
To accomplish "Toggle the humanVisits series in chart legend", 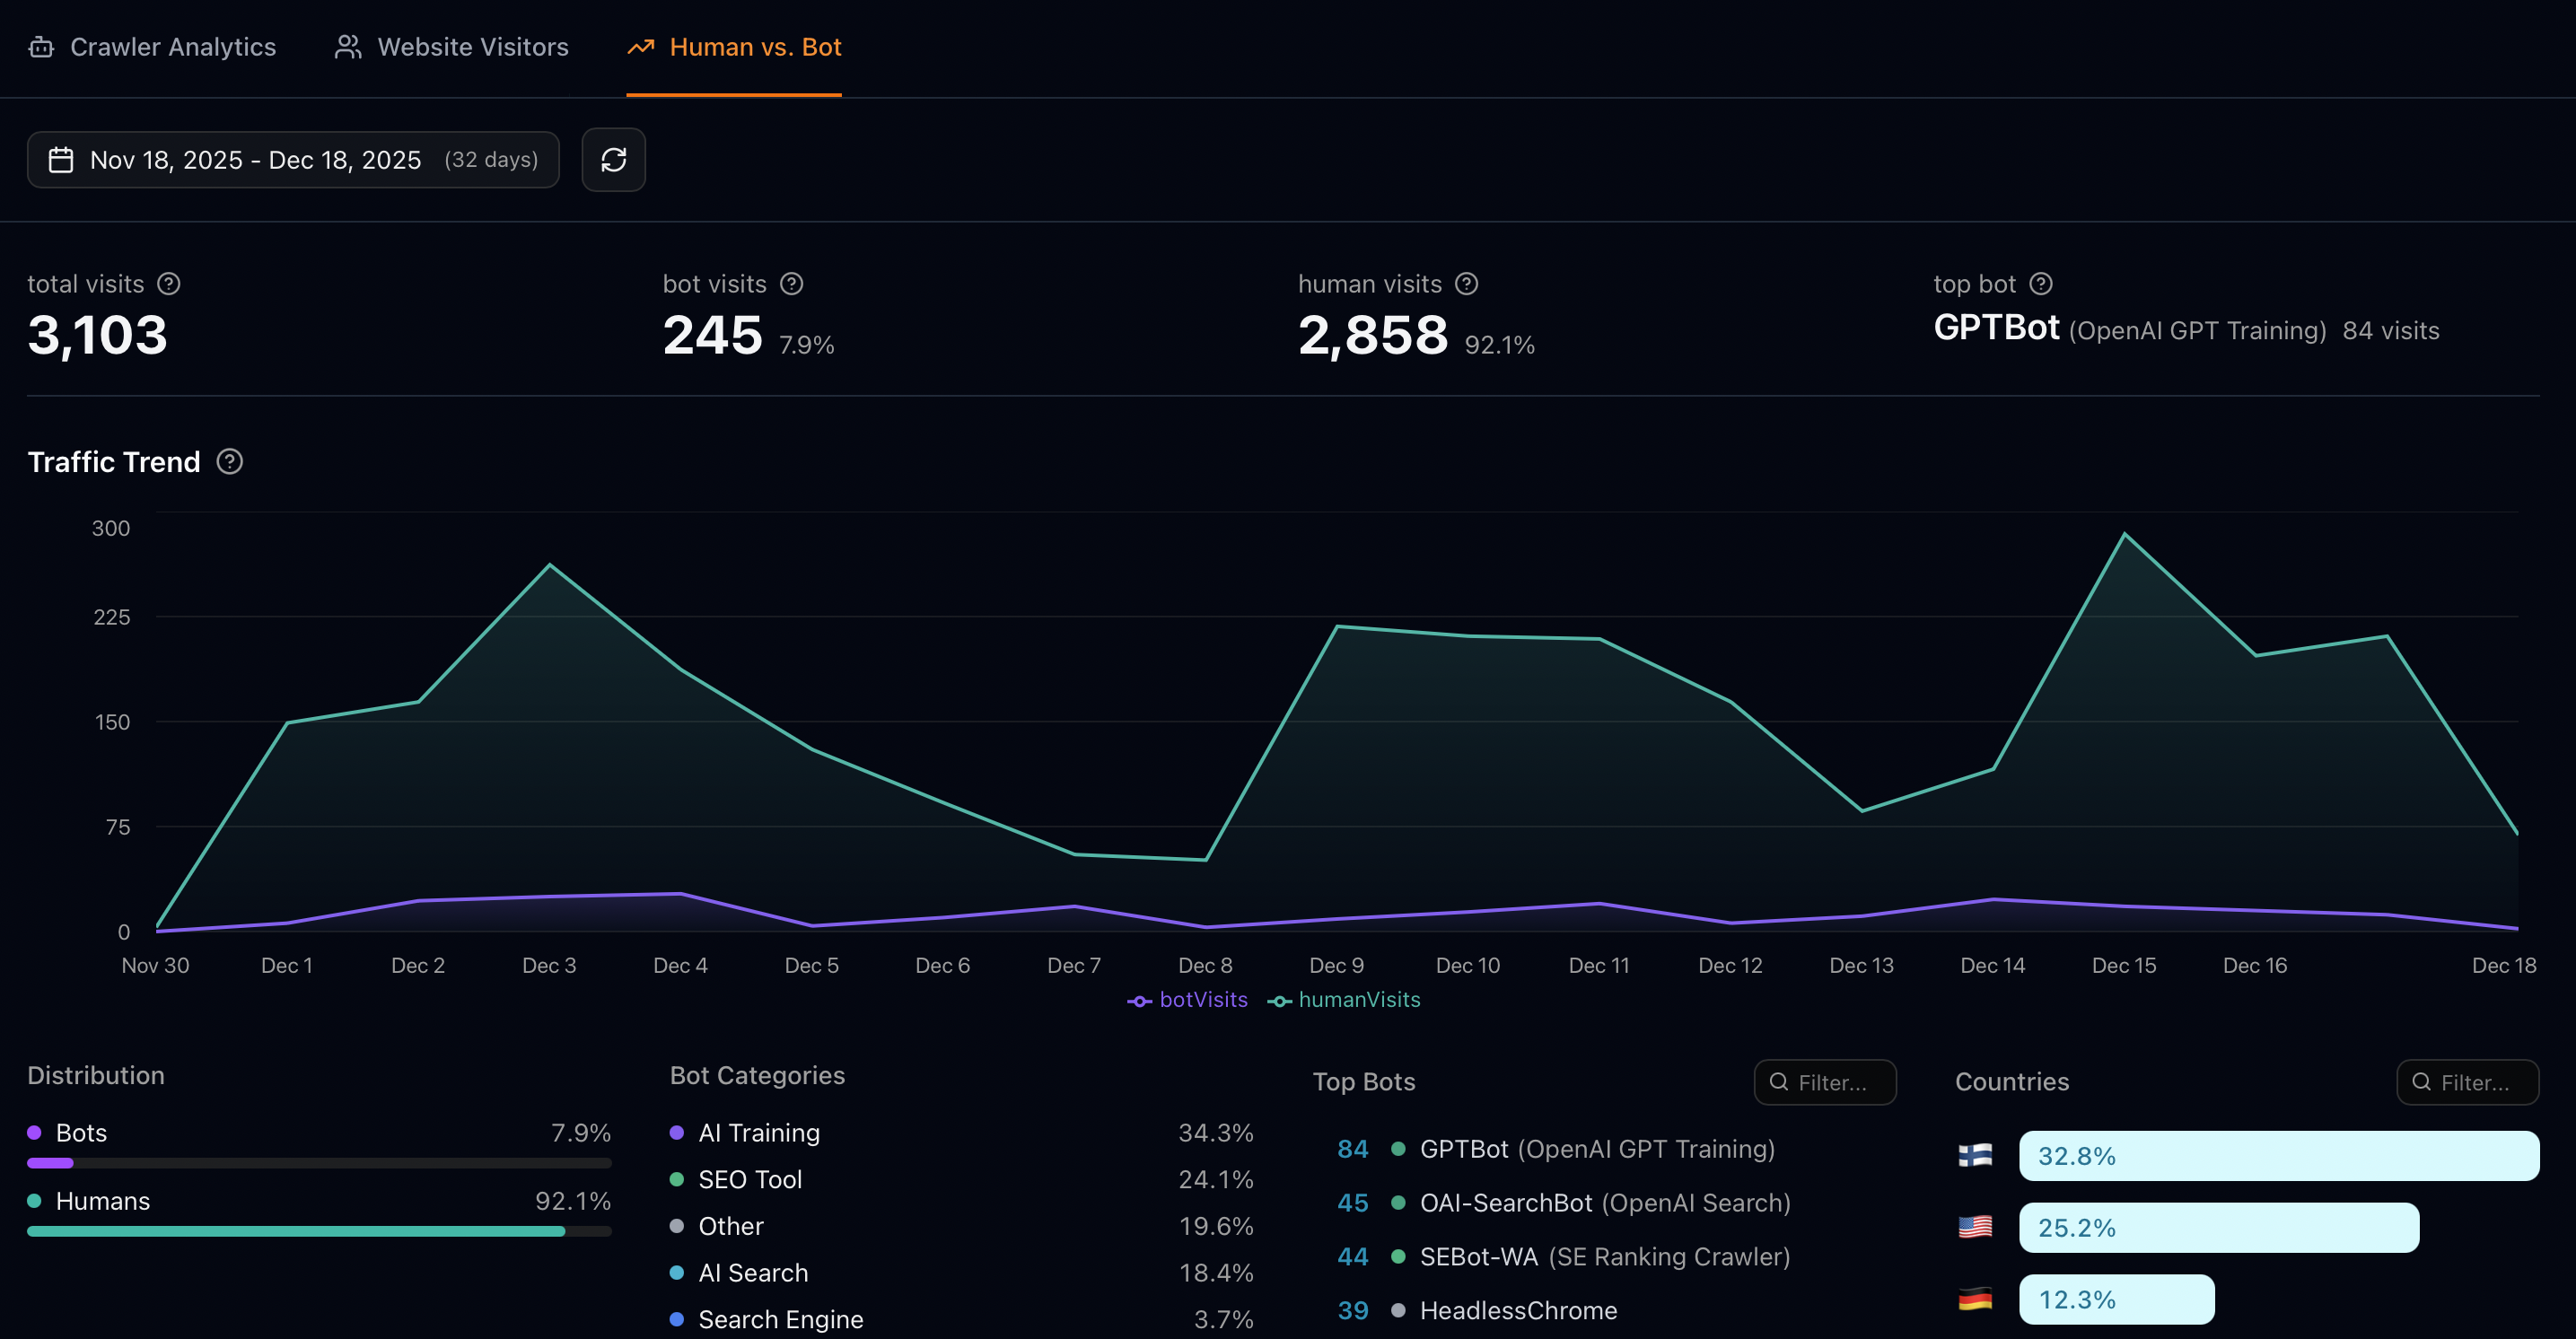I will (1345, 1000).
